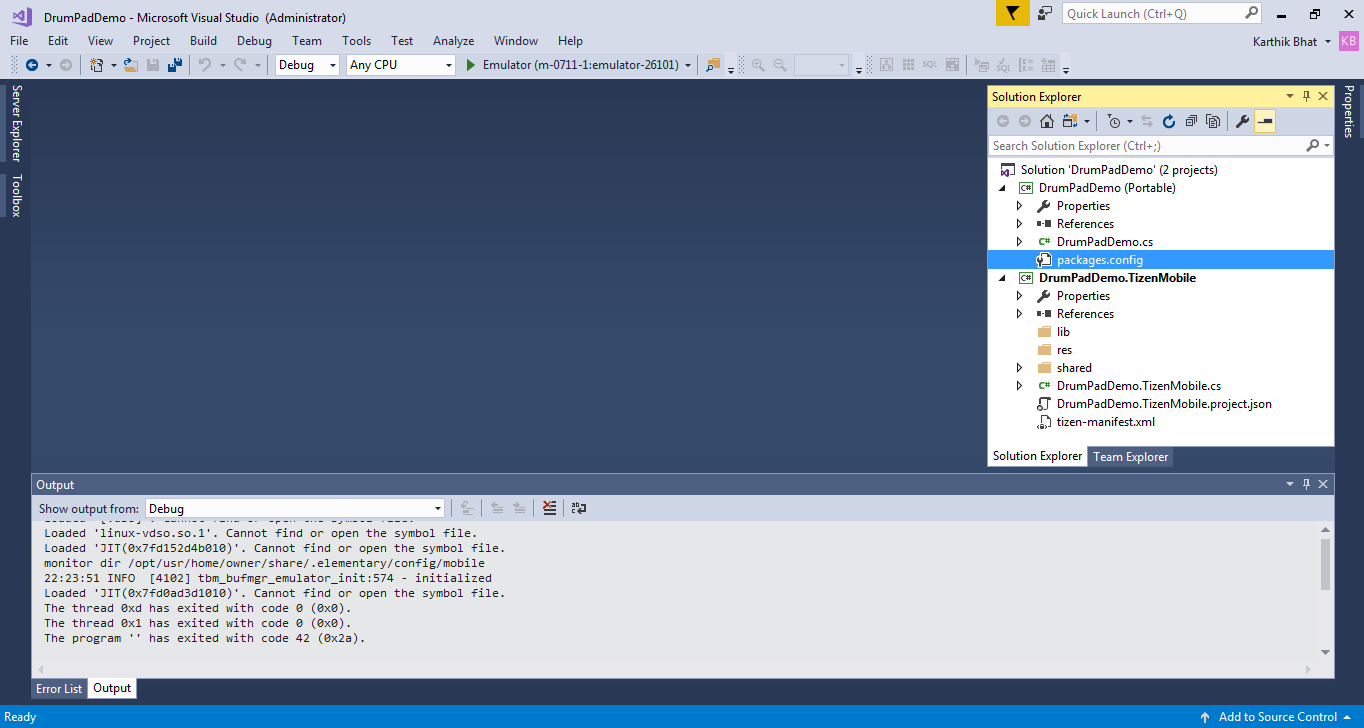Screen dimensions: 1364x728
Task: Toggle Preview Selected Items button
Action: (1265, 121)
